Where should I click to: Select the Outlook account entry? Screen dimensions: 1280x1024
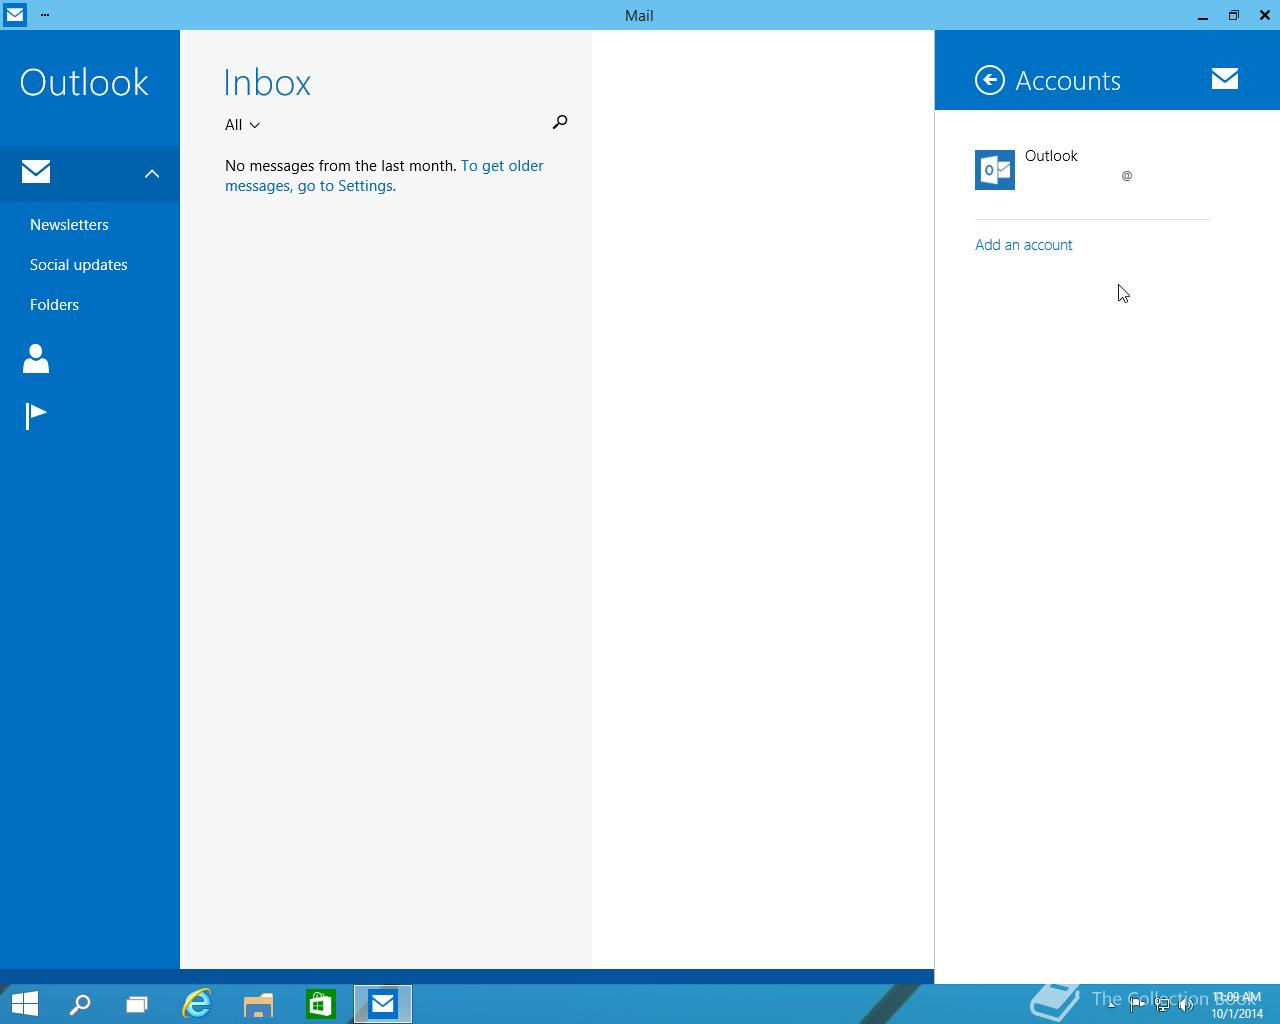[x=1093, y=170]
